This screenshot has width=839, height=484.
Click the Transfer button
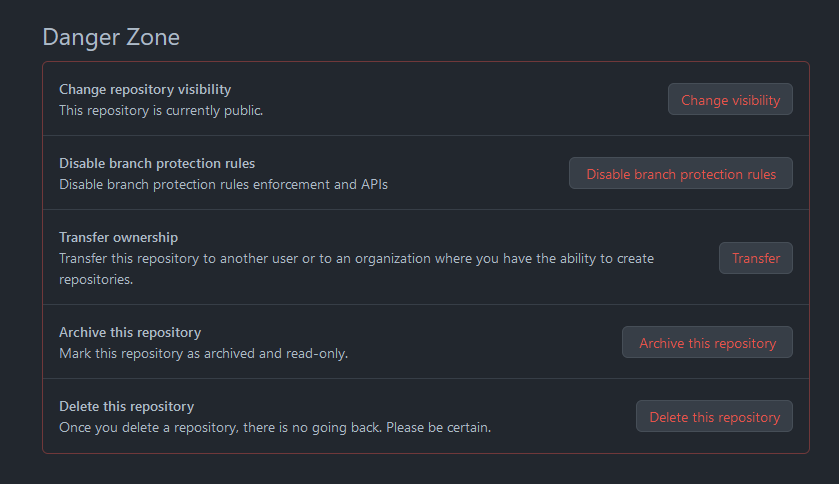pyautogui.click(x=756, y=258)
